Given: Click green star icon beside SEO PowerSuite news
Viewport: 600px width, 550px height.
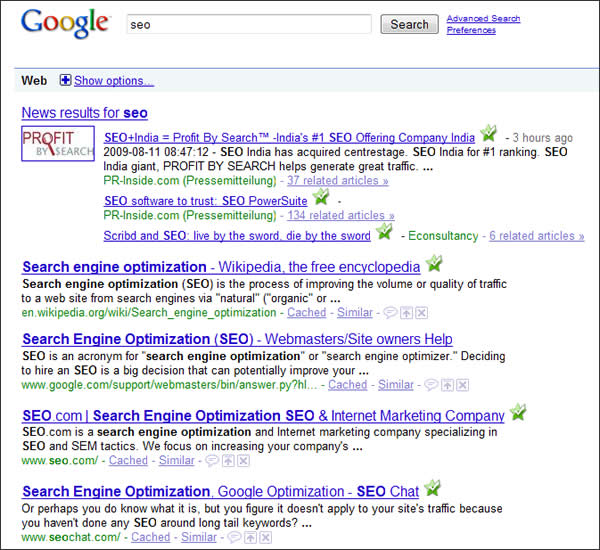Looking at the screenshot, I should click(320, 199).
